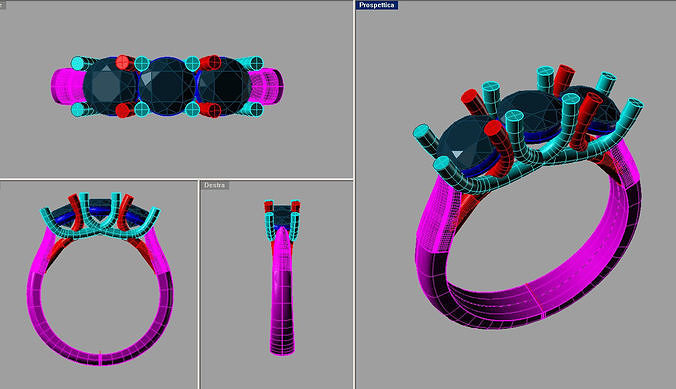Pick the cyan prongs in the Destra viewport
The width and height of the screenshot is (676, 389).
[282, 221]
